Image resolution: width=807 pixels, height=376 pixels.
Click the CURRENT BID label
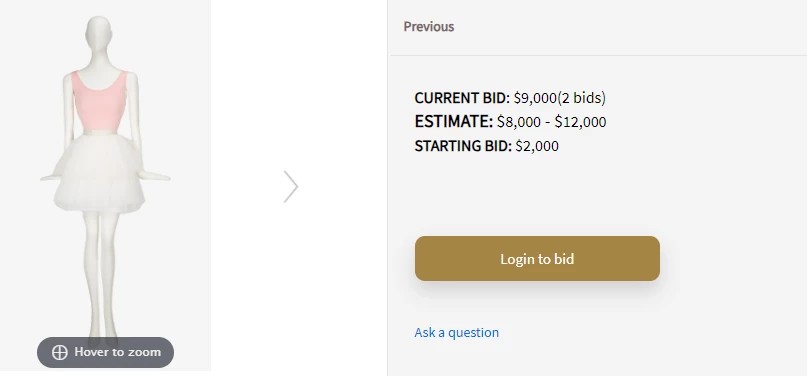tap(462, 98)
